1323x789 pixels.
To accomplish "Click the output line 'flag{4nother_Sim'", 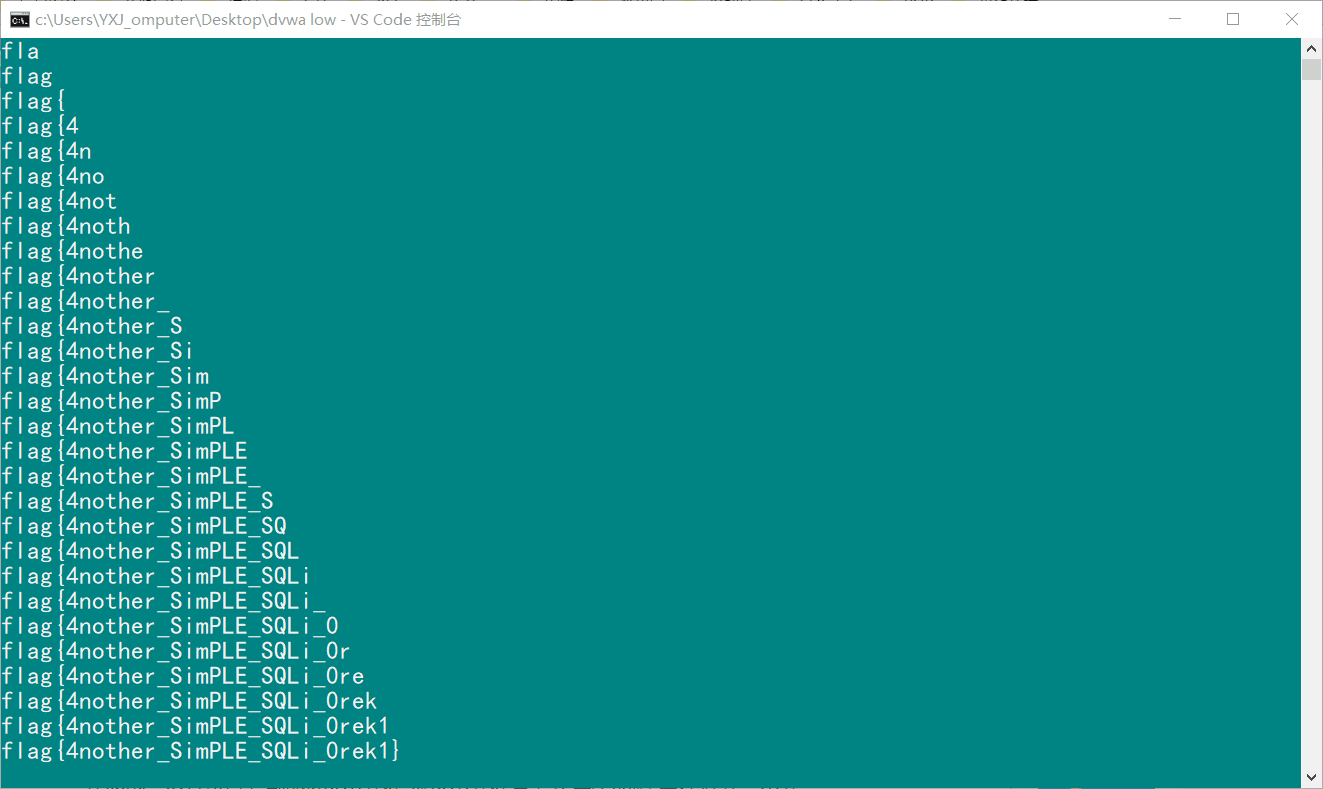I will click(105, 376).
